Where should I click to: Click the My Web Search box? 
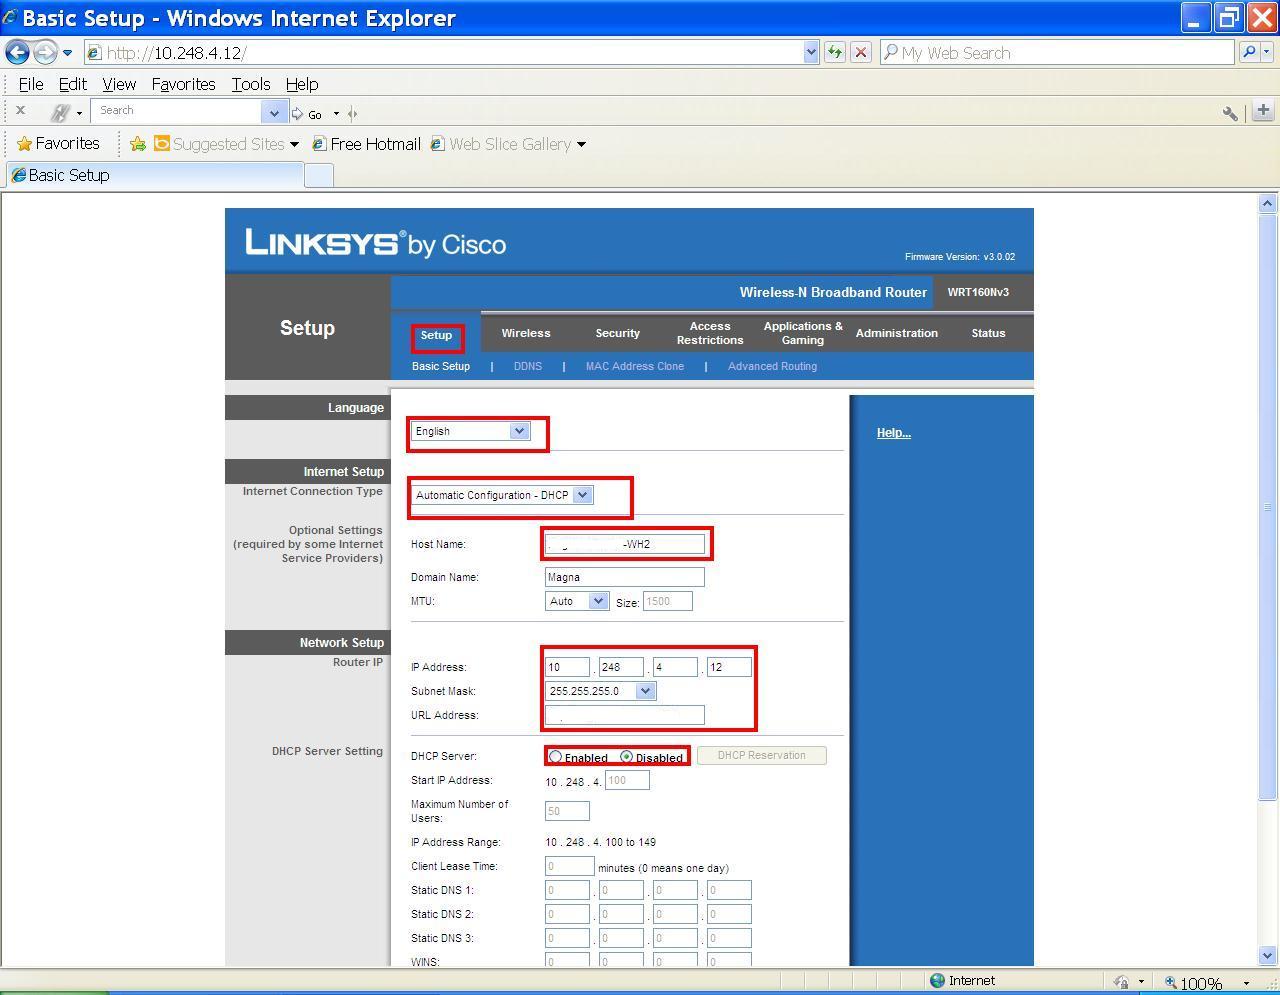1057,53
